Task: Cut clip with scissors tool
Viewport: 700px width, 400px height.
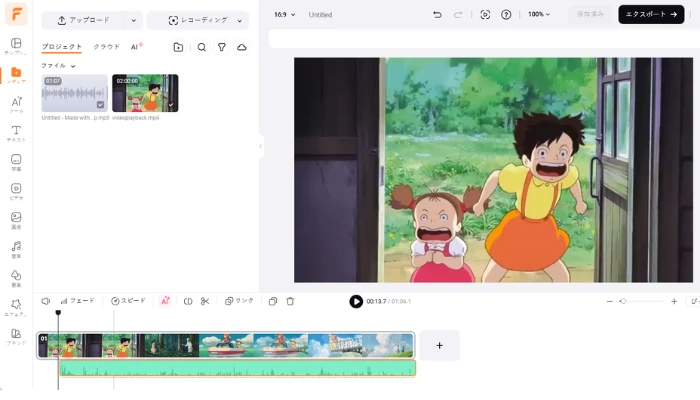Action: tap(205, 301)
